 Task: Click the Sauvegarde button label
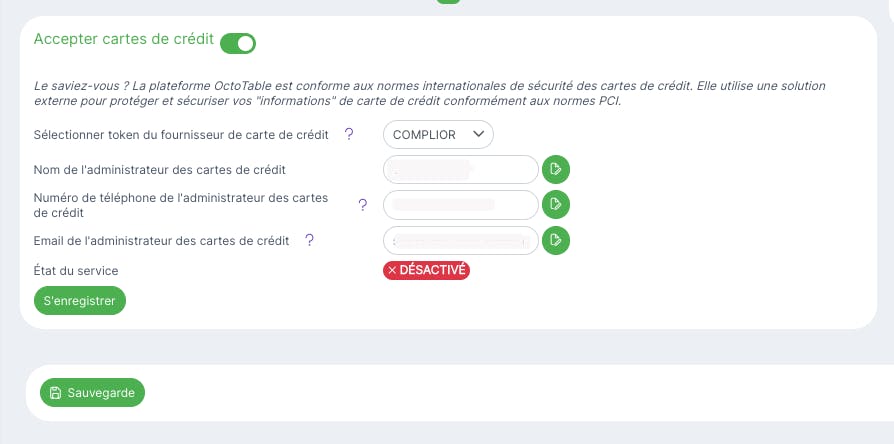coord(101,393)
